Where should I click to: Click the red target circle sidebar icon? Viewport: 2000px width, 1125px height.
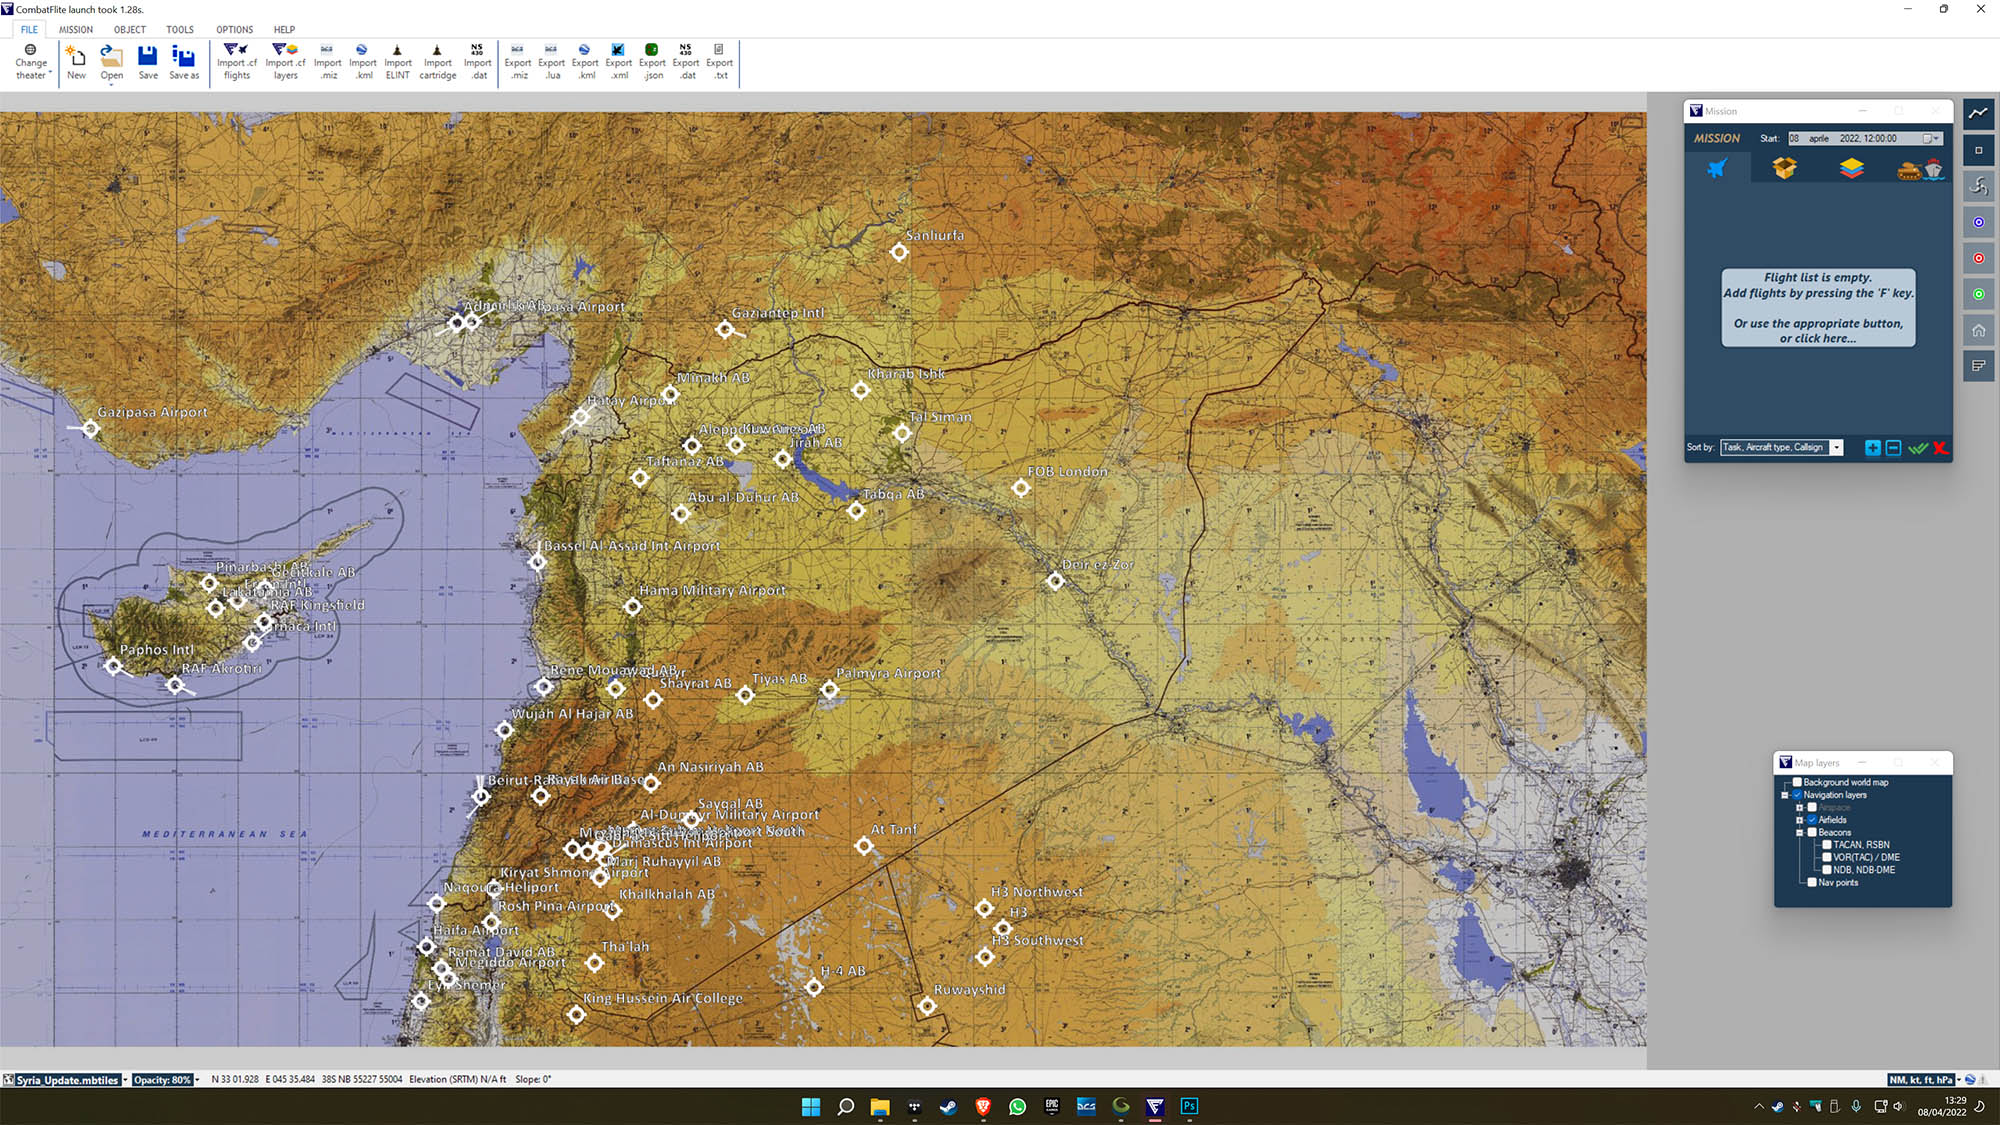pyautogui.click(x=1978, y=258)
